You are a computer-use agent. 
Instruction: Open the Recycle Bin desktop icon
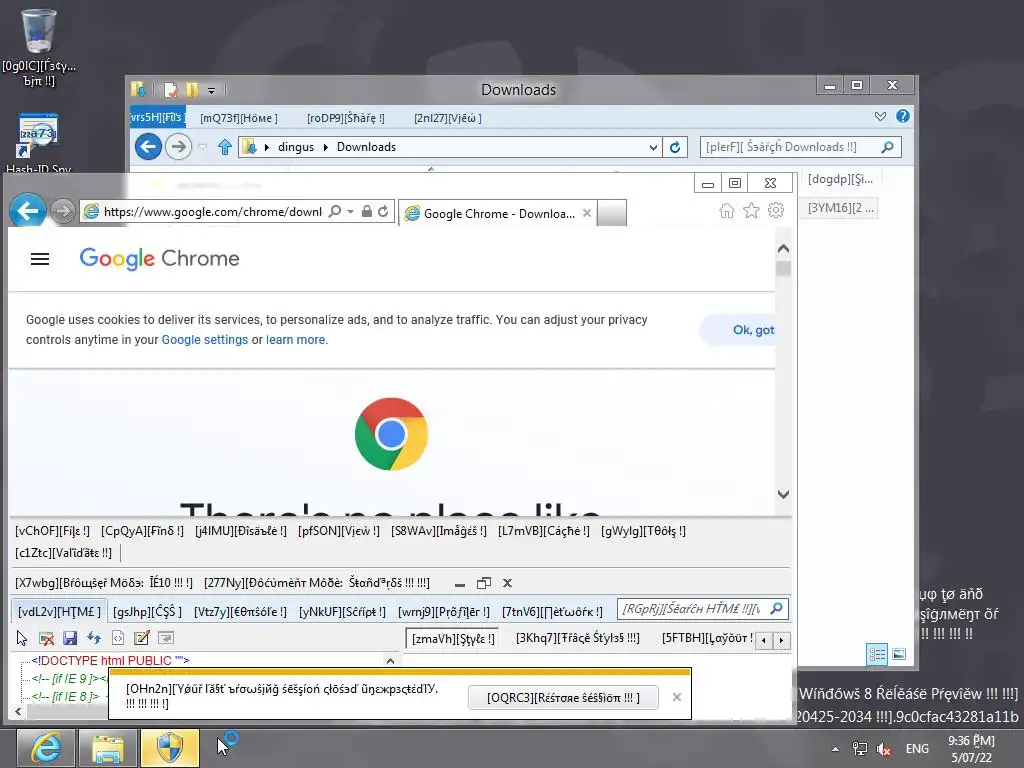[39, 47]
